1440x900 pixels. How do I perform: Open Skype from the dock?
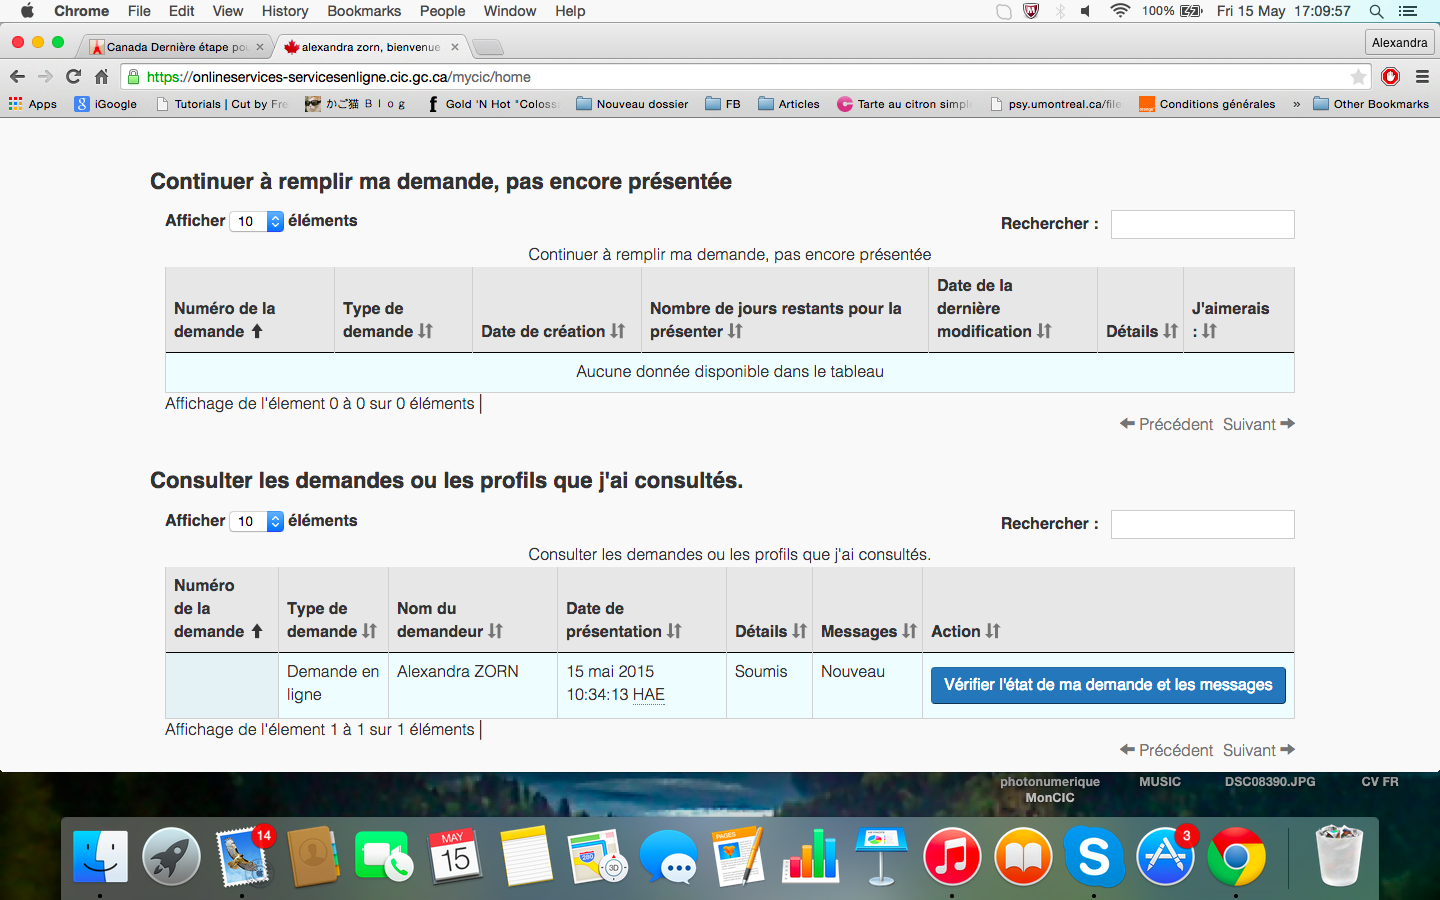coord(1094,857)
